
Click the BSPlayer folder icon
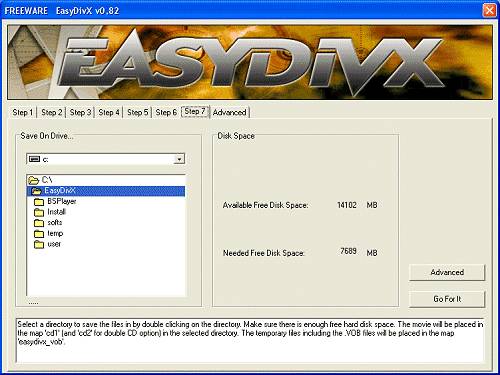pos(39,202)
